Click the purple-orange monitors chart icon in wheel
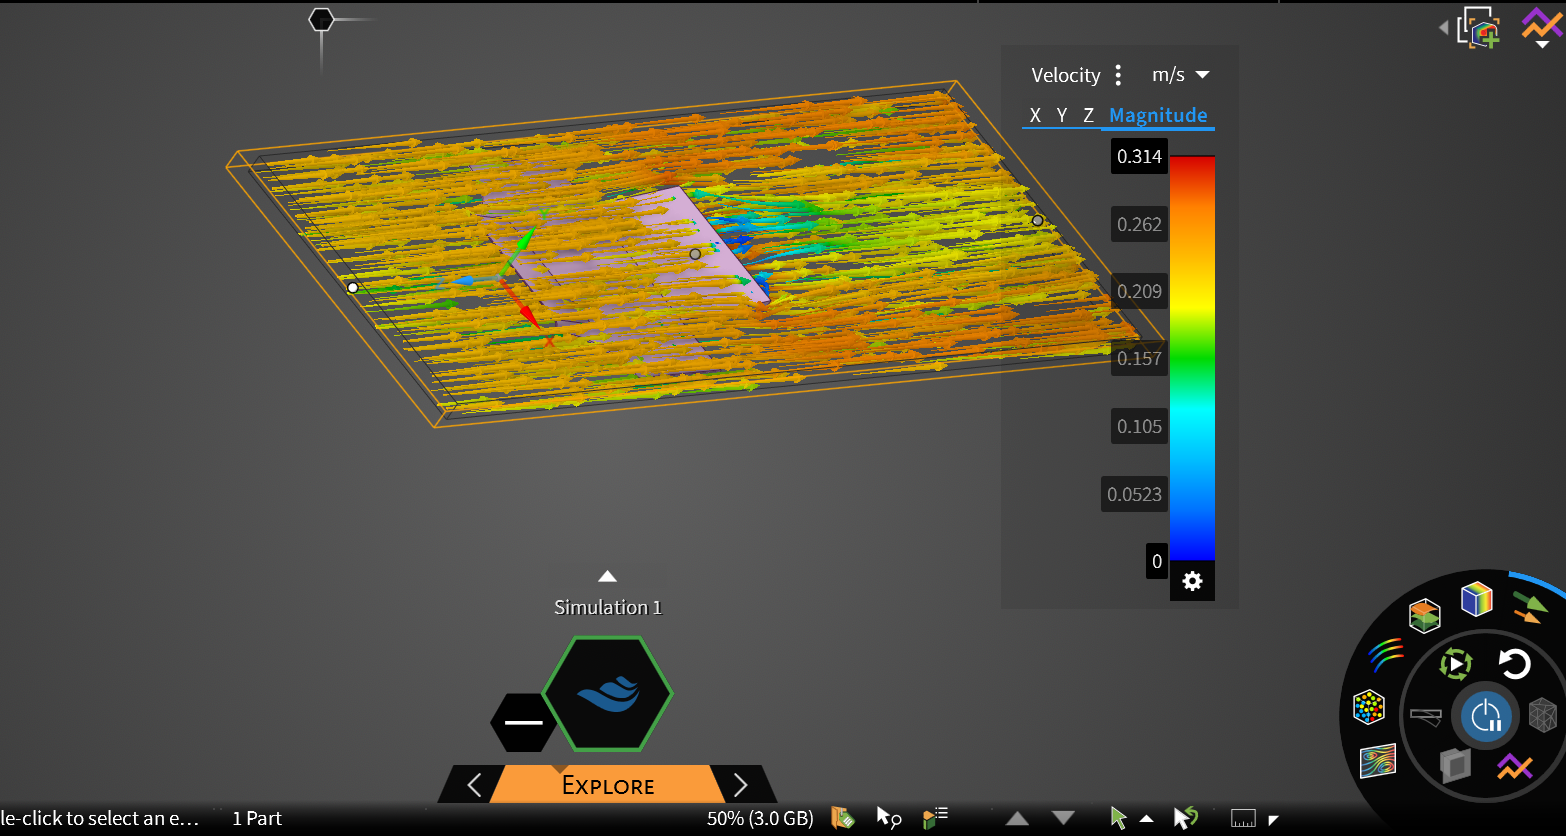Viewport: 1566px width, 836px height. (1514, 767)
